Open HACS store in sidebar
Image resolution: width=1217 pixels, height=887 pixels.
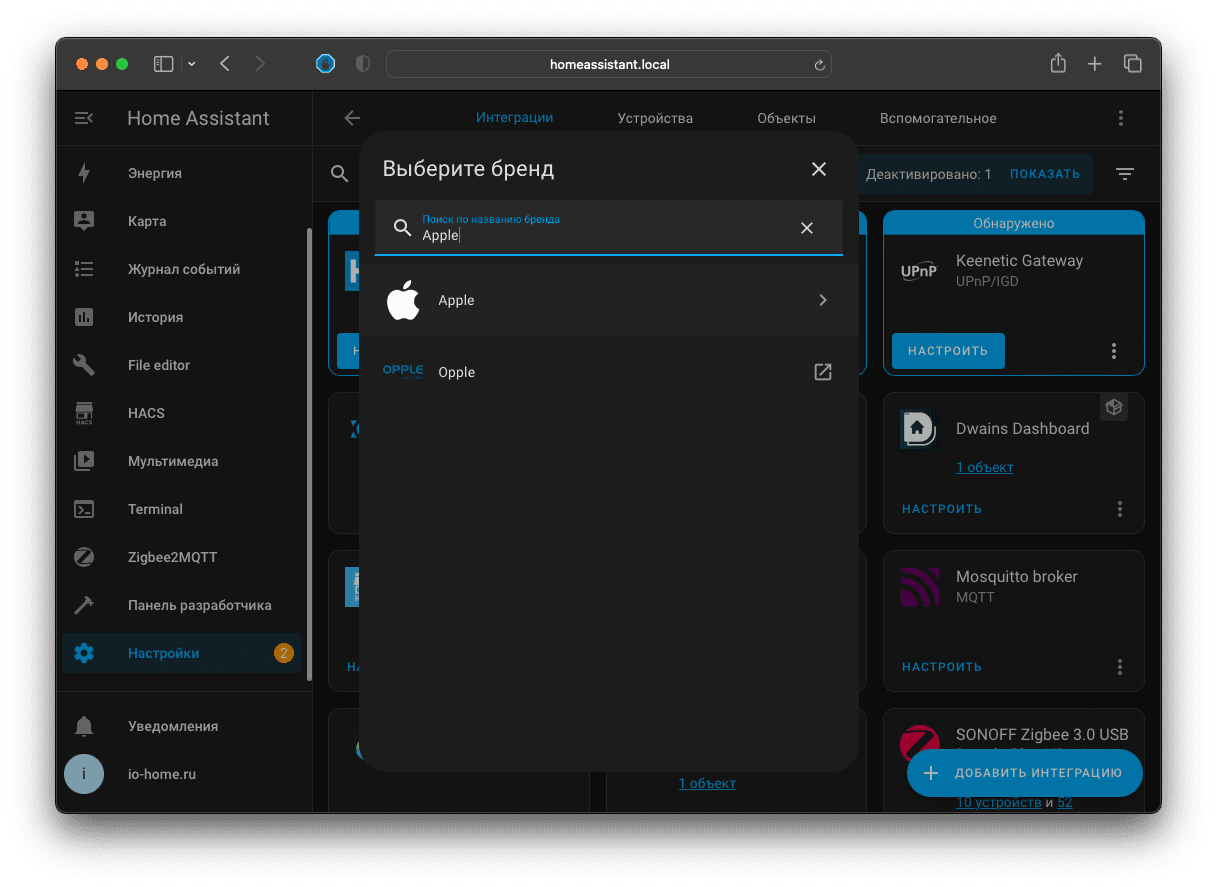pyautogui.click(x=181, y=413)
